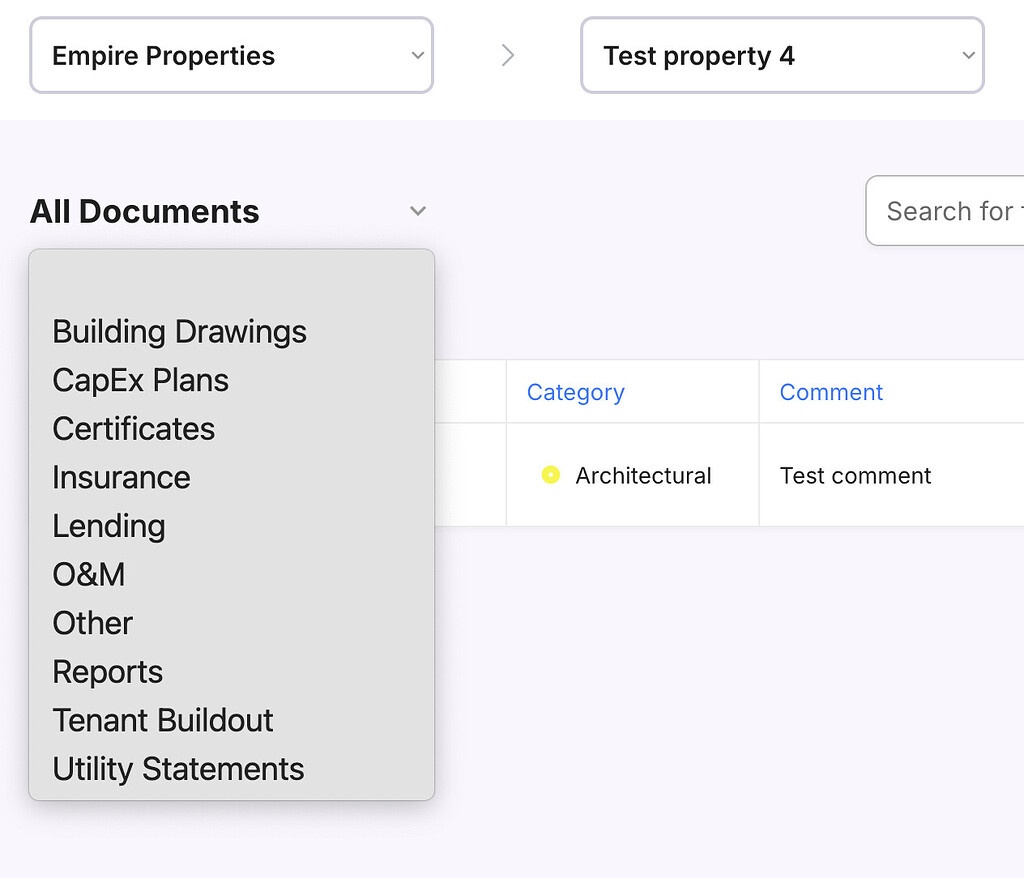The height and width of the screenshot is (878, 1024).
Task: Choose Certificates from the dropdown menu
Action: point(133,428)
